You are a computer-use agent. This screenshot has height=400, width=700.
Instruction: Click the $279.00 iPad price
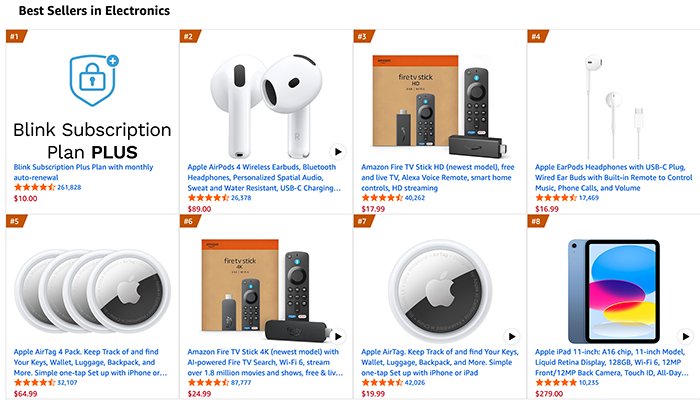tap(550, 394)
